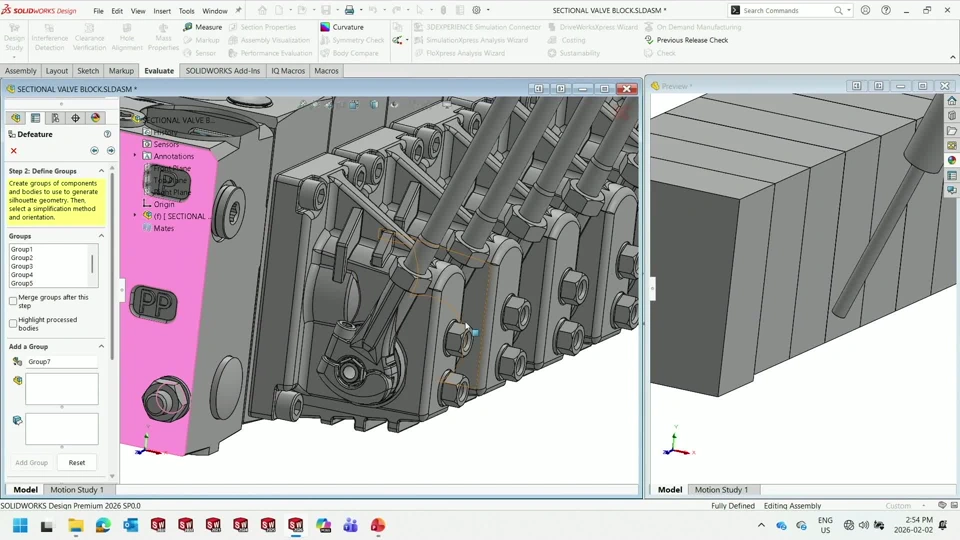Click the Measure tool icon
The image size is (960, 540).
click(188, 27)
